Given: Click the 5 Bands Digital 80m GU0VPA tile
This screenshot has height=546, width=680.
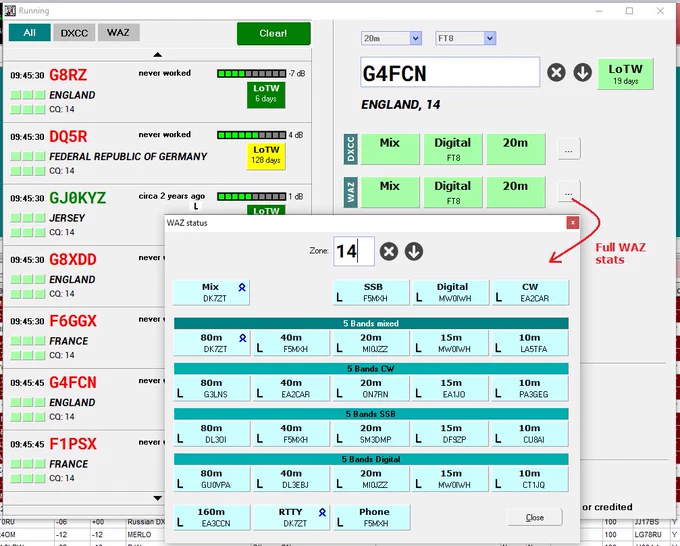Looking at the screenshot, I should [212, 479].
